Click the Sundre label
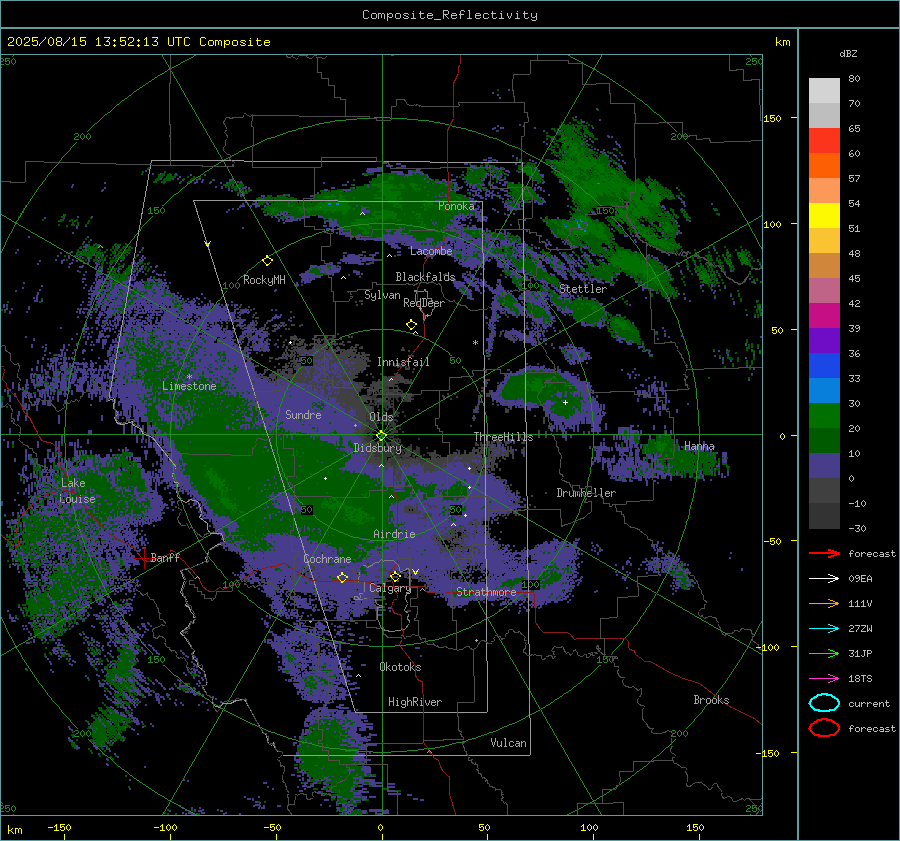The image size is (900, 841). coord(303,415)
